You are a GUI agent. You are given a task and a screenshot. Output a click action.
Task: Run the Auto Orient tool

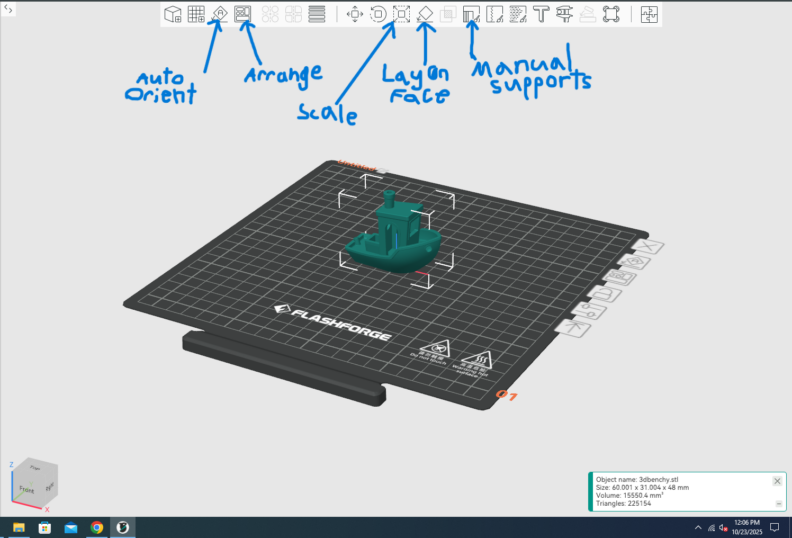[220, 14]
